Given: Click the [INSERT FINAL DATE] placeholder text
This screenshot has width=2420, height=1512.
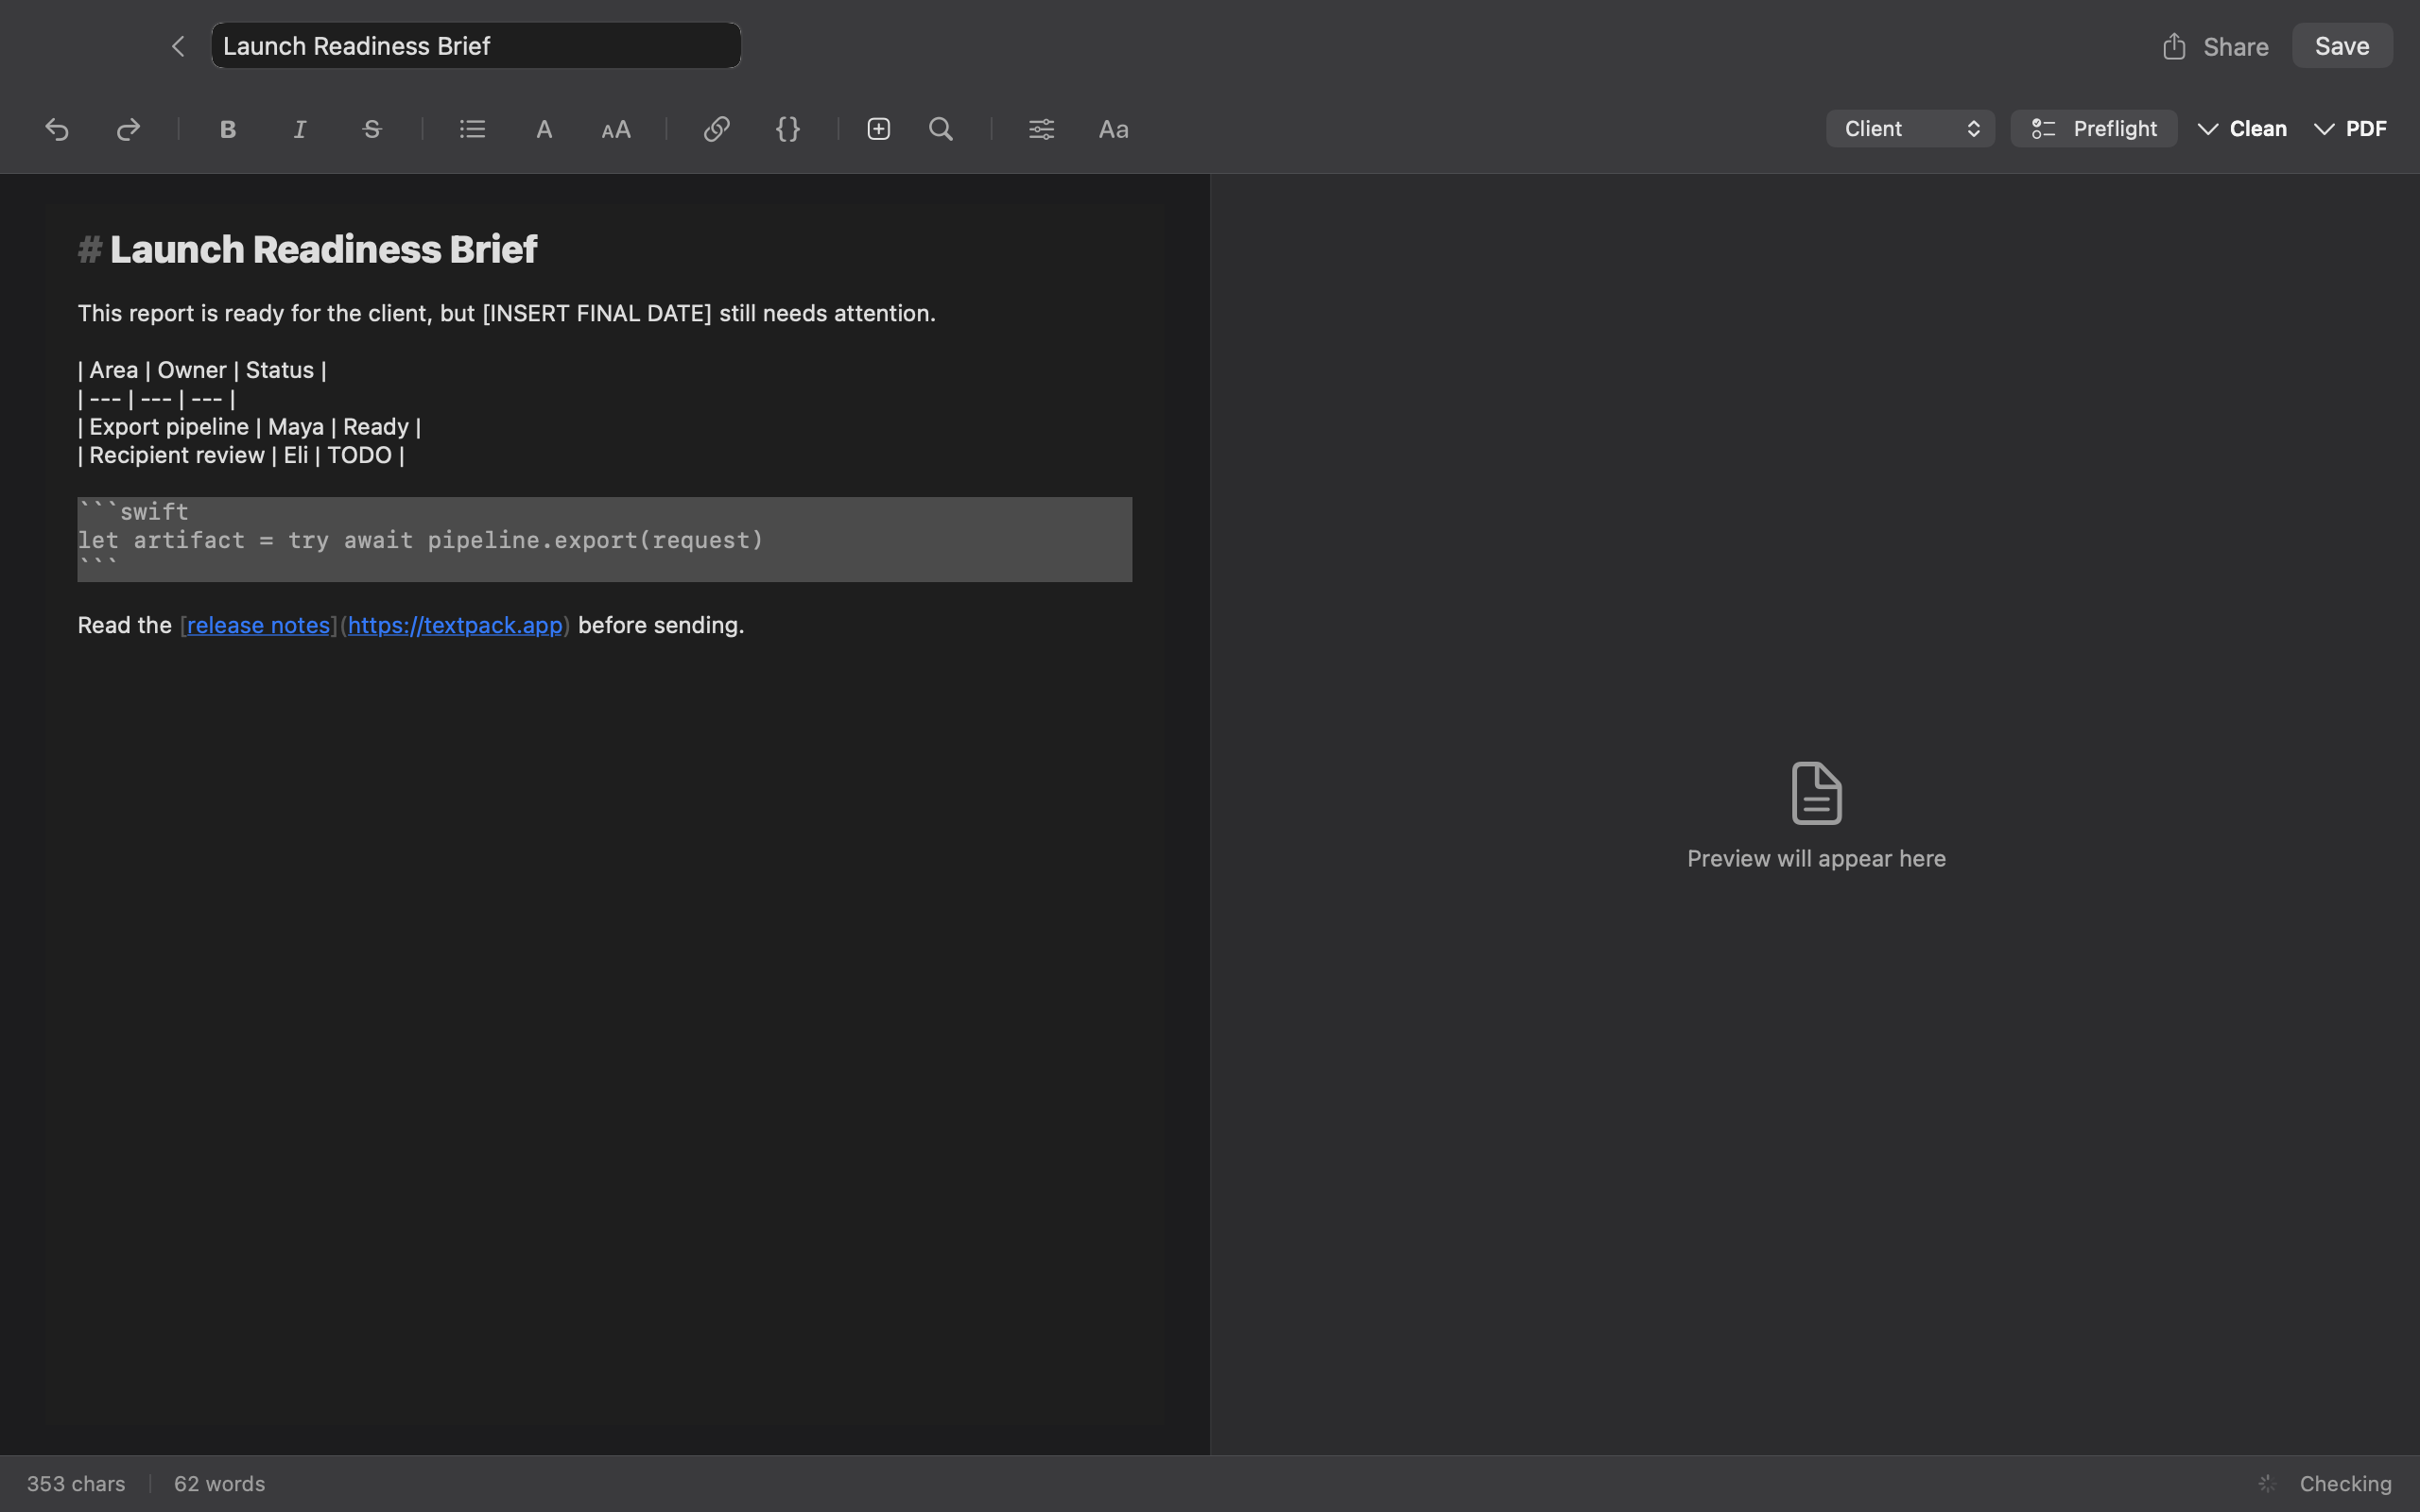Looking at the screenshot, I should pyautogui.click(x=596, y=313).
